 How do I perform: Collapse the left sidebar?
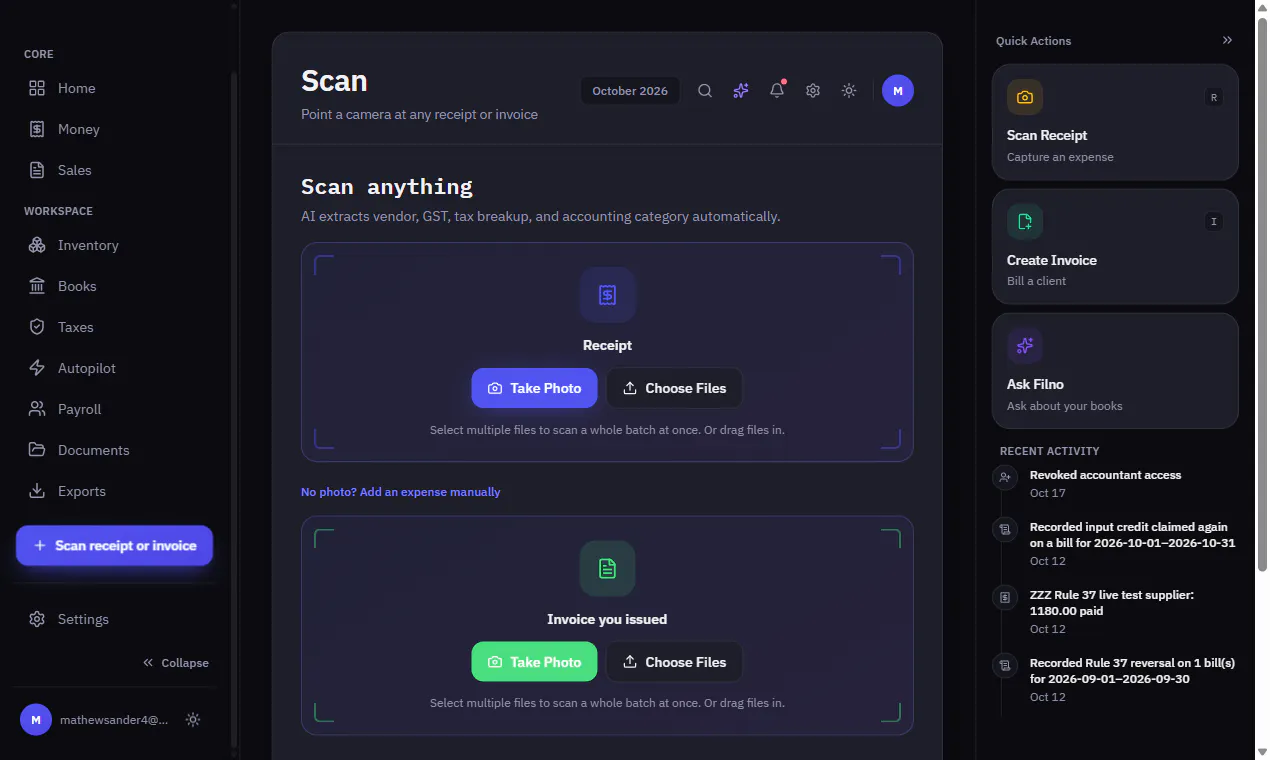pyautogui.click(x=176, y=663)
